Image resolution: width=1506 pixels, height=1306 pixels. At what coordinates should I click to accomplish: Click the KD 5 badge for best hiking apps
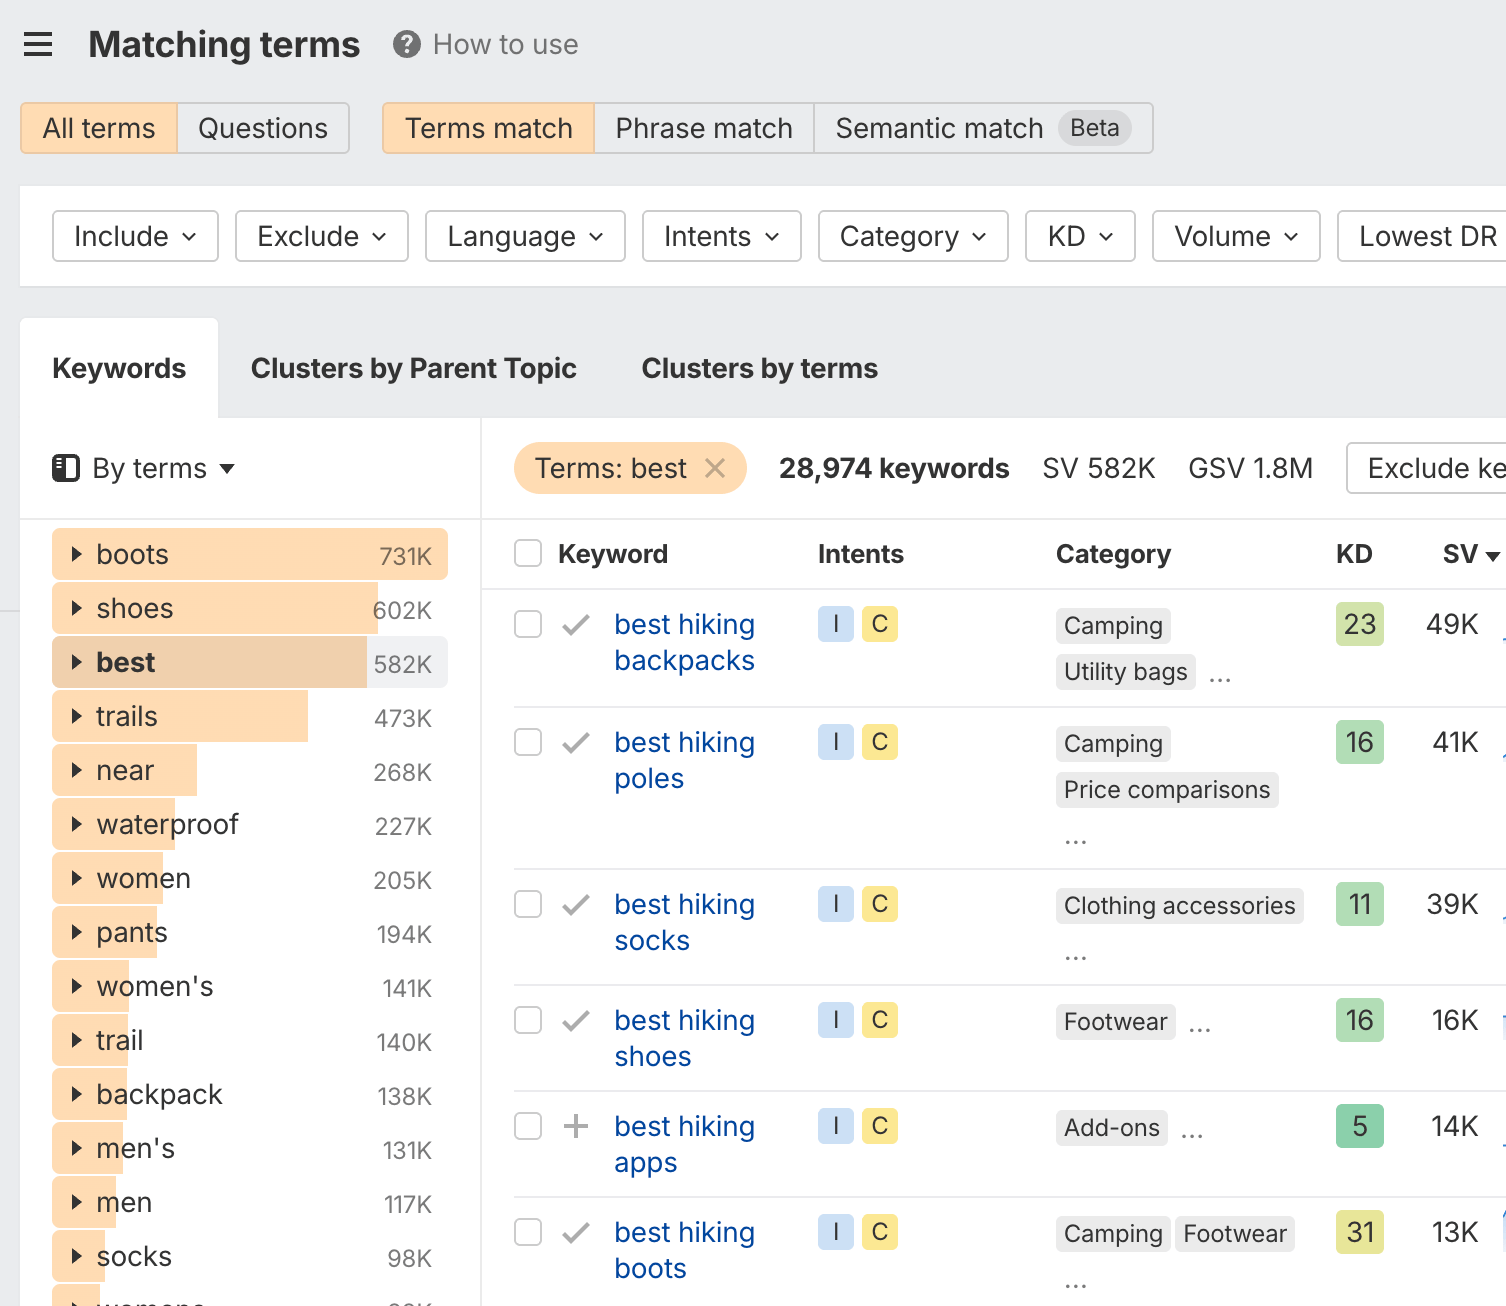click(1360, 1126)
